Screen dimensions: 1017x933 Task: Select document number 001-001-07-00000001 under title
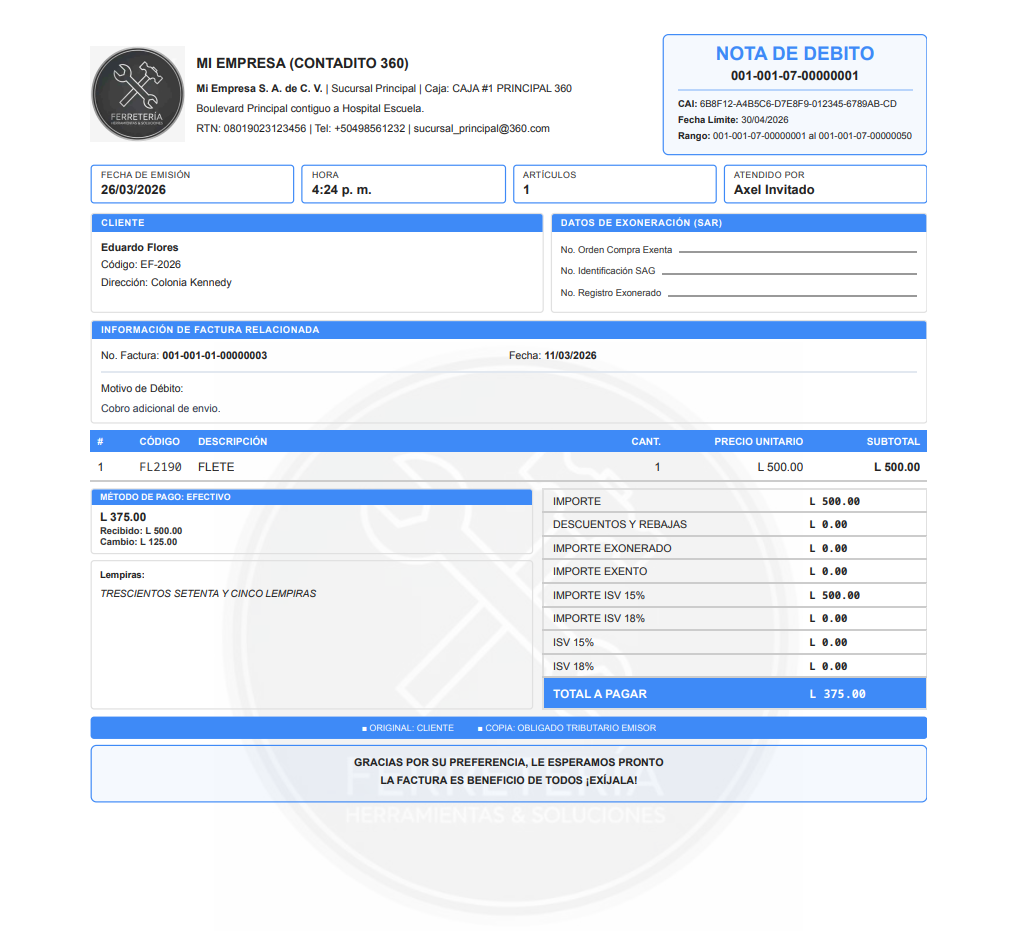pos(795,76)
